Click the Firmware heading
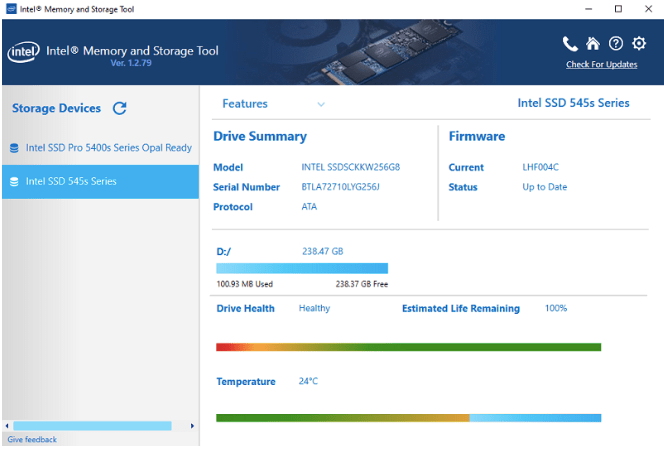The width and height of the screenshot is (664, 449). [x=477, y=136]
